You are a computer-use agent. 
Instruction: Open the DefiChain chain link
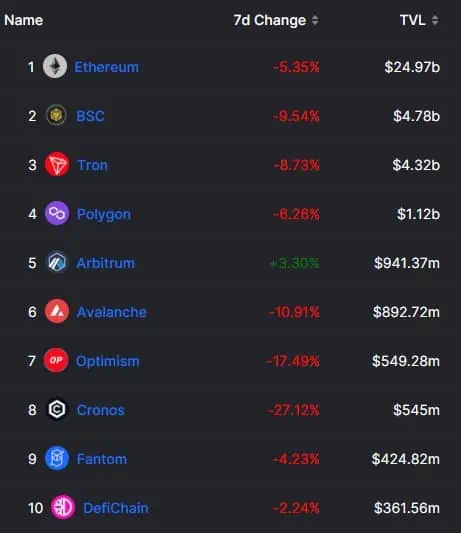point(116,508)
